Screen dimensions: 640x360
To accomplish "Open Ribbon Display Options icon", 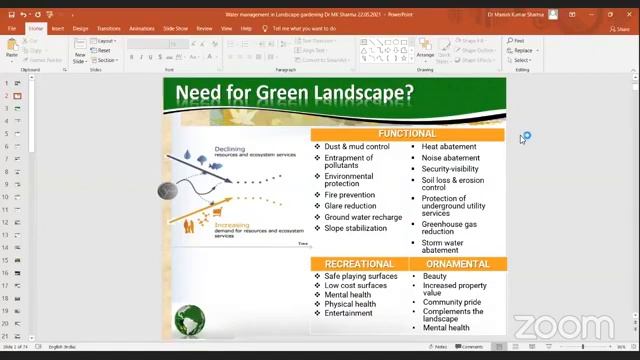I will [x=572, y=15].
